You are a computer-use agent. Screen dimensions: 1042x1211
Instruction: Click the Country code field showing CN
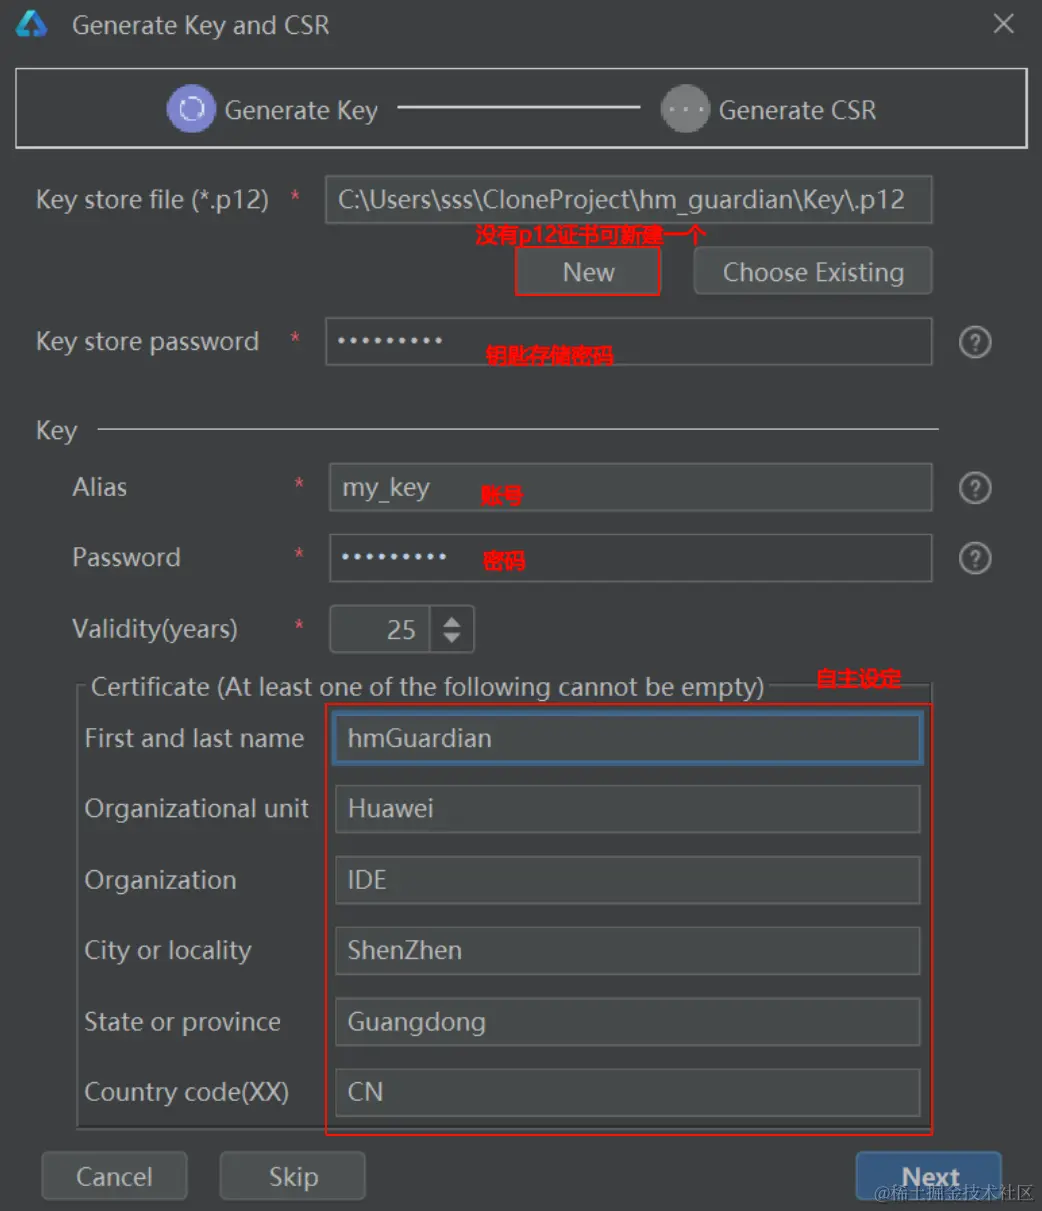click(627, 1092)
